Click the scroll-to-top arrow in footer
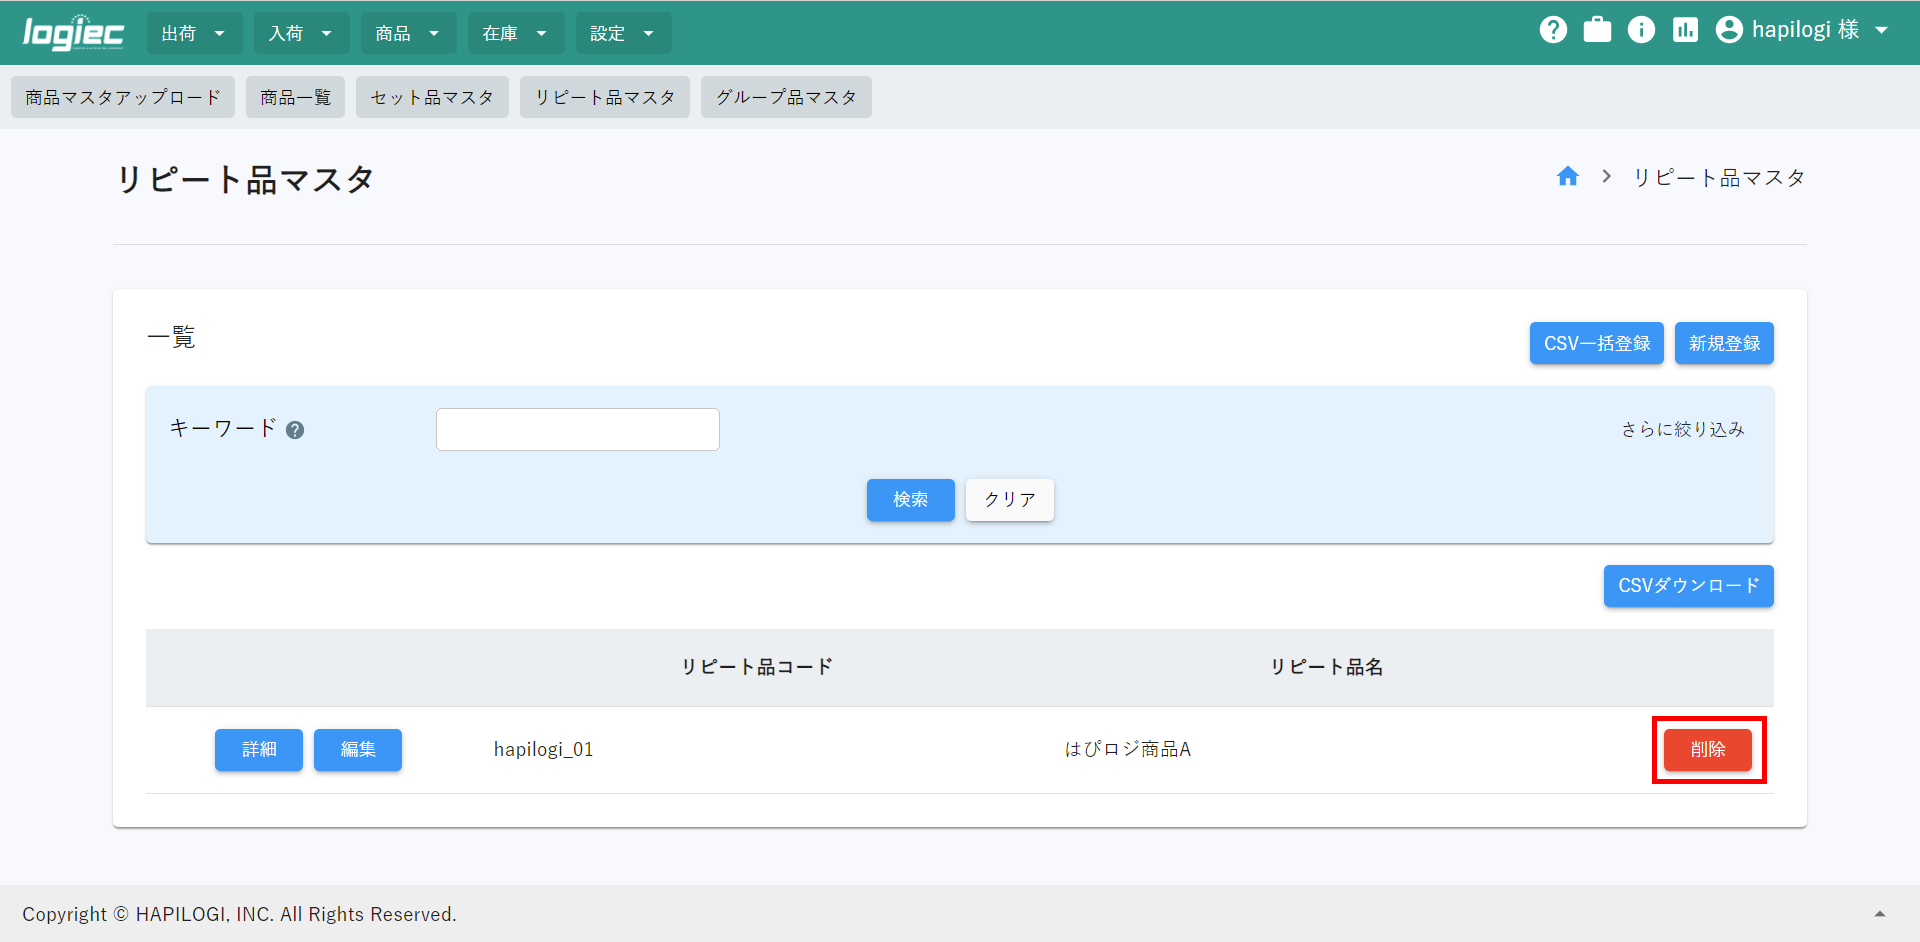This screenshot has width=1920, height=942. coord(1879,914)
